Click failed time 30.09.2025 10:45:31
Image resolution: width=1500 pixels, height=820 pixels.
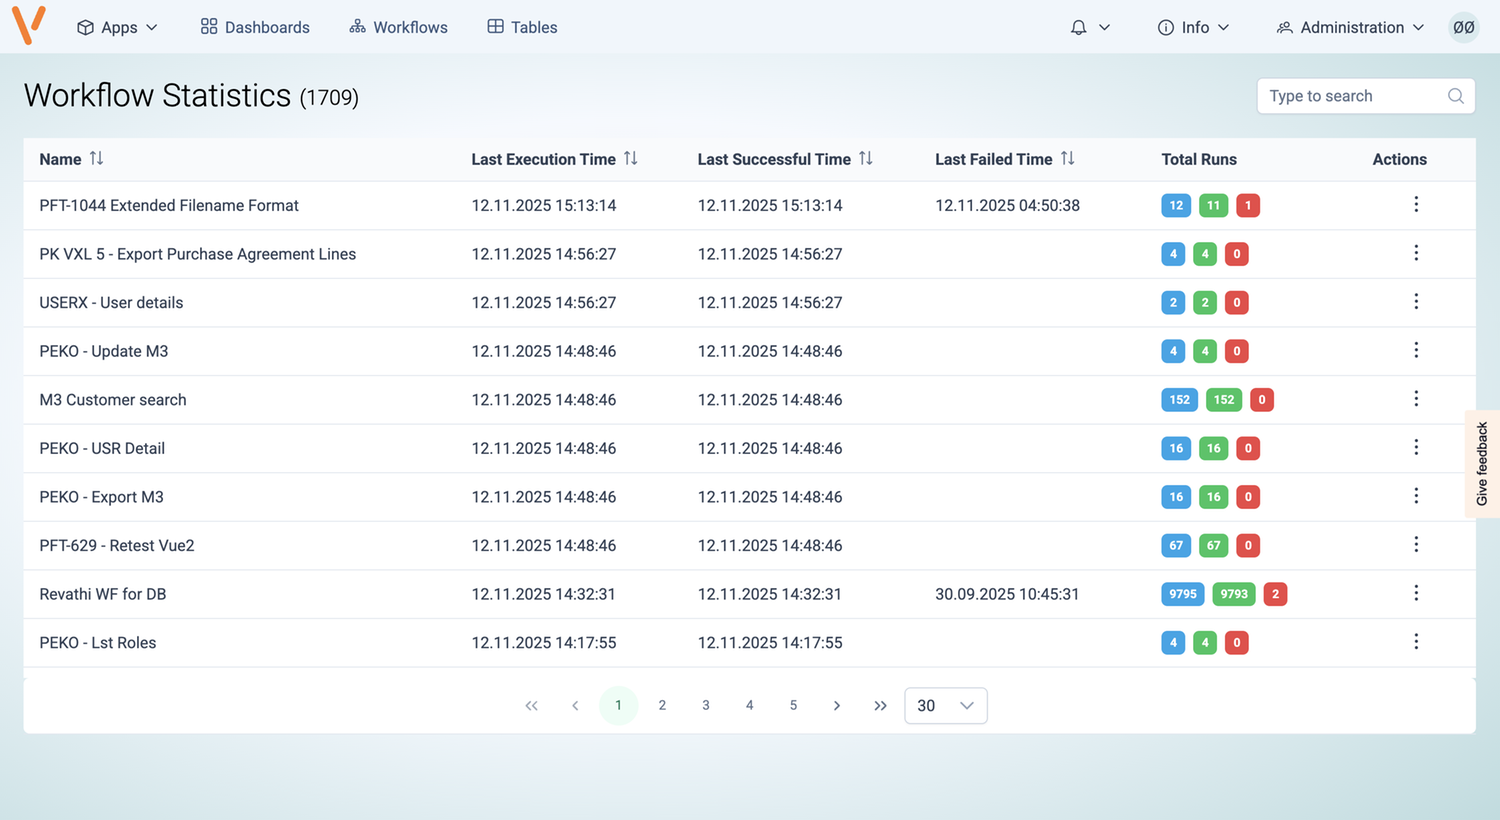pyautogui.click(x=1007, y=594)
